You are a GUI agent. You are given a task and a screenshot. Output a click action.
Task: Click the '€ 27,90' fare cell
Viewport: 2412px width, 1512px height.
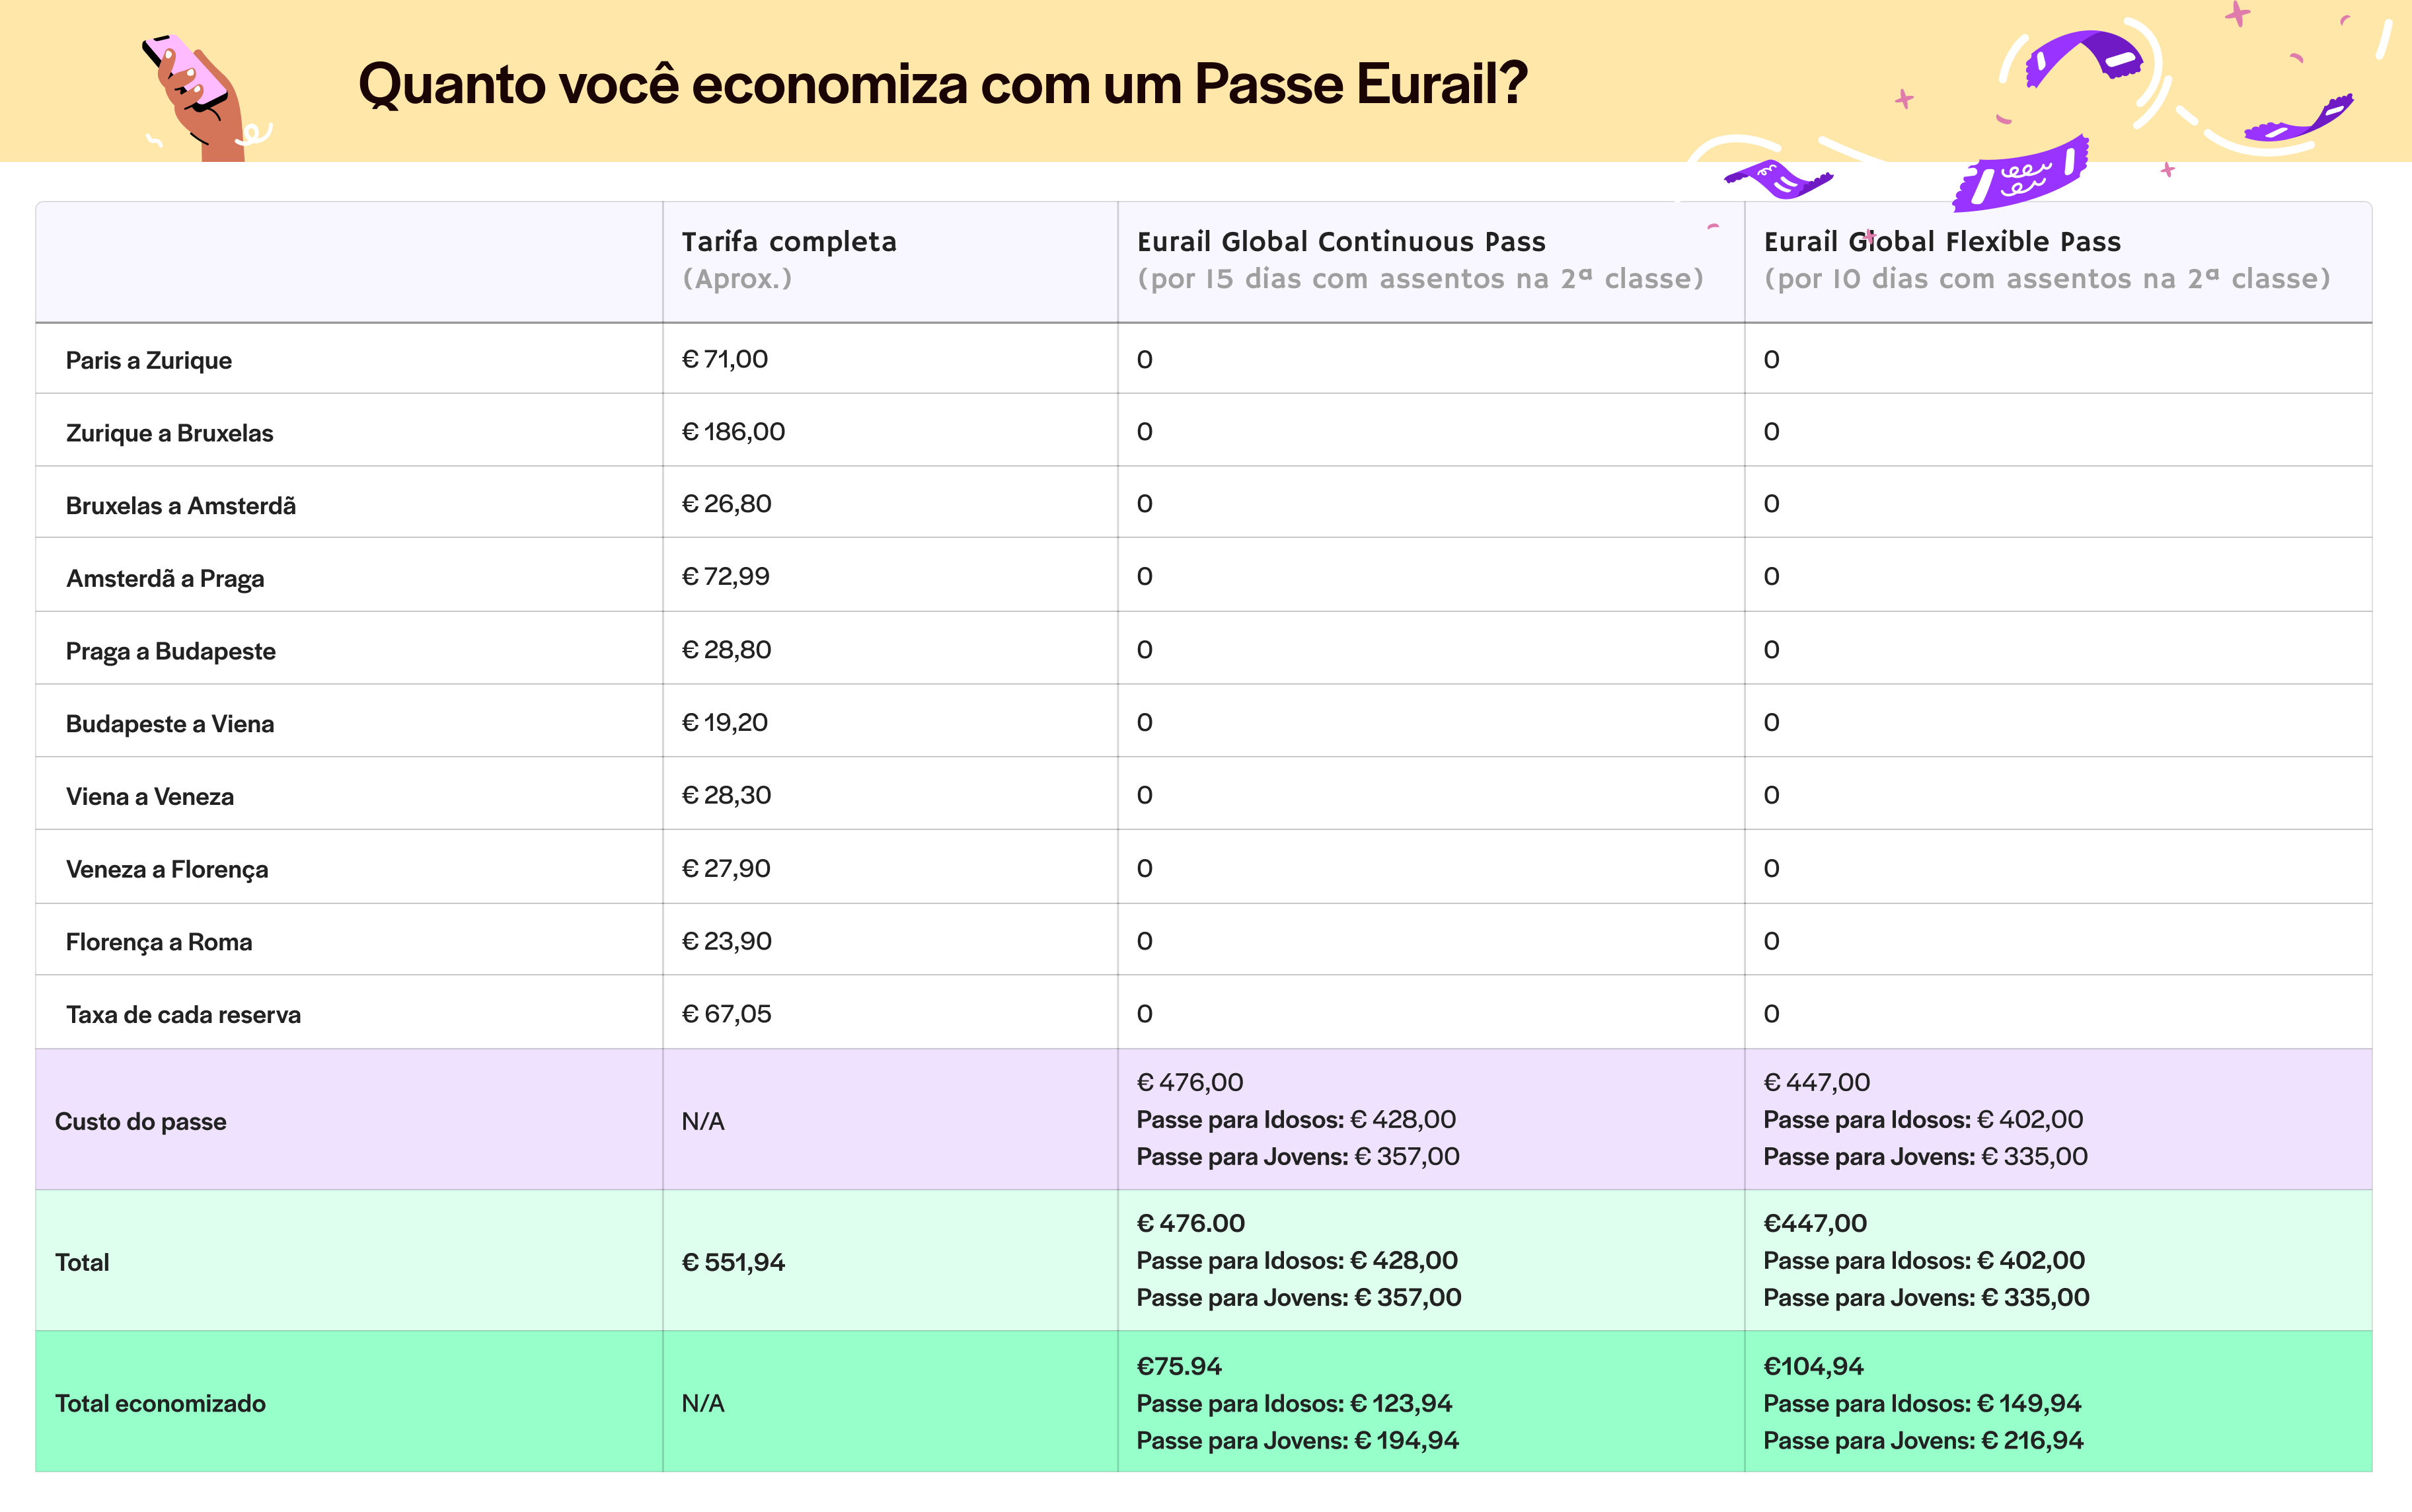[x=726, y=869]
